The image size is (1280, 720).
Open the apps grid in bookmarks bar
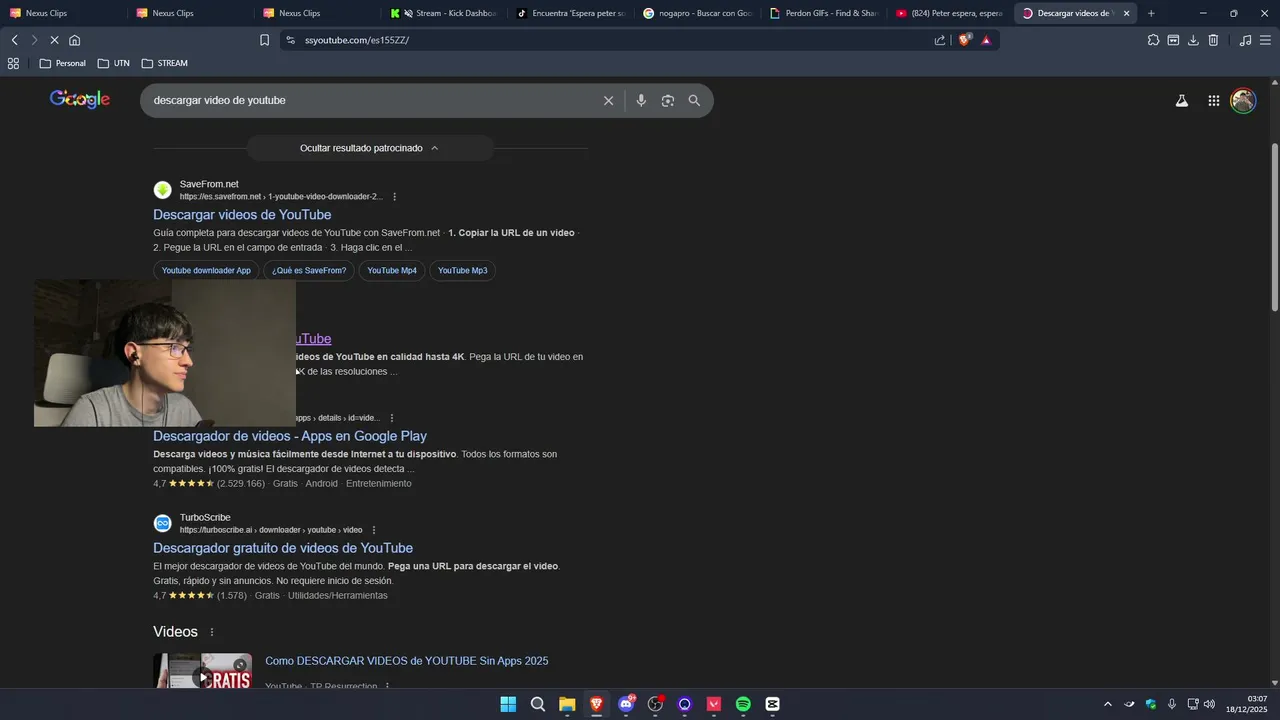coord(13,63)
